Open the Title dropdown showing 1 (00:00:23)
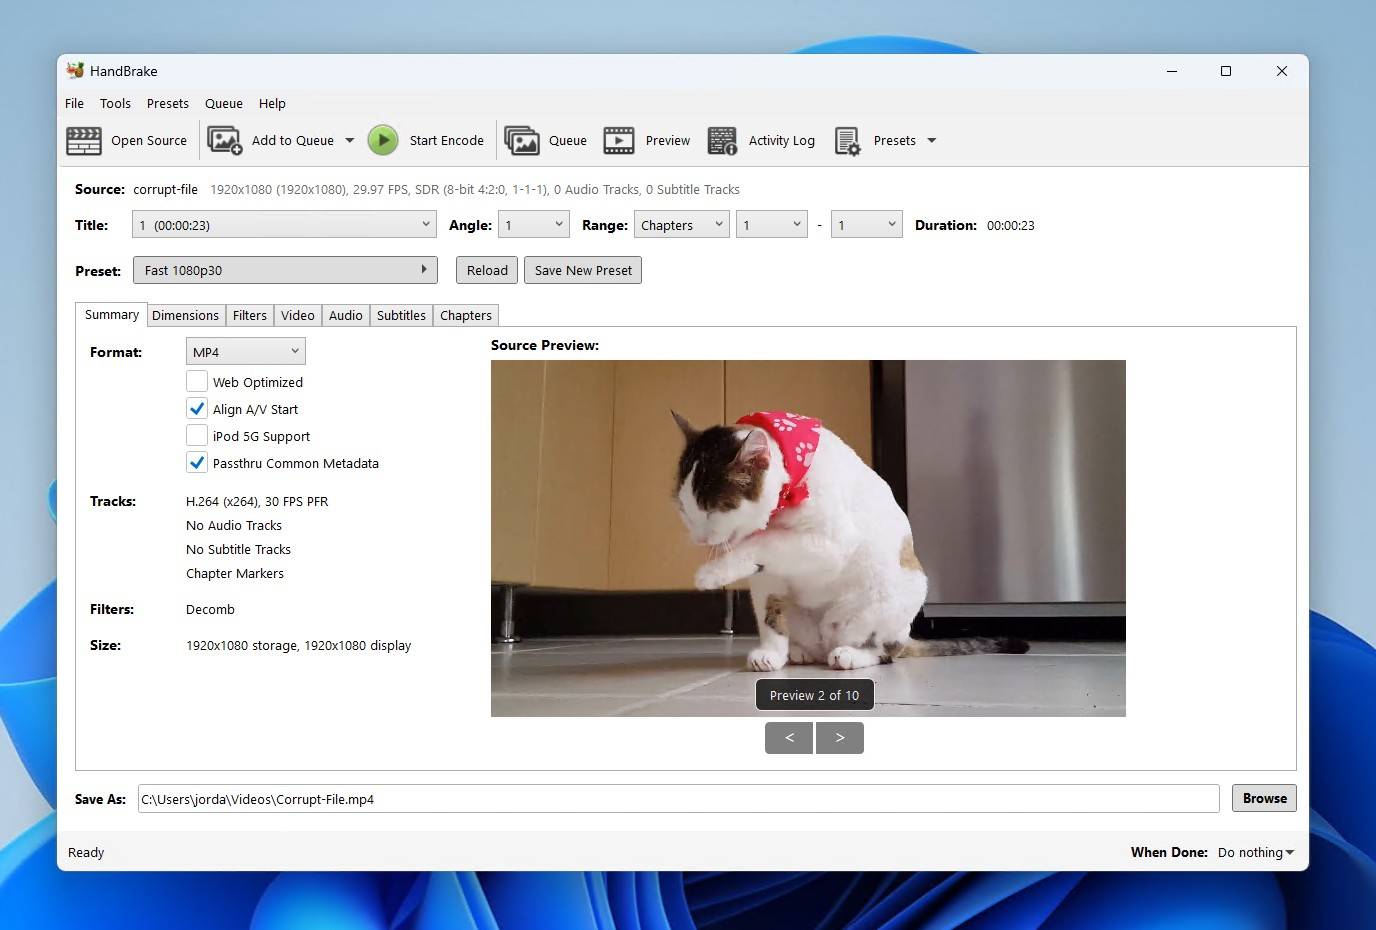This screenshot has height=930, width=1376. coord(285,225)
